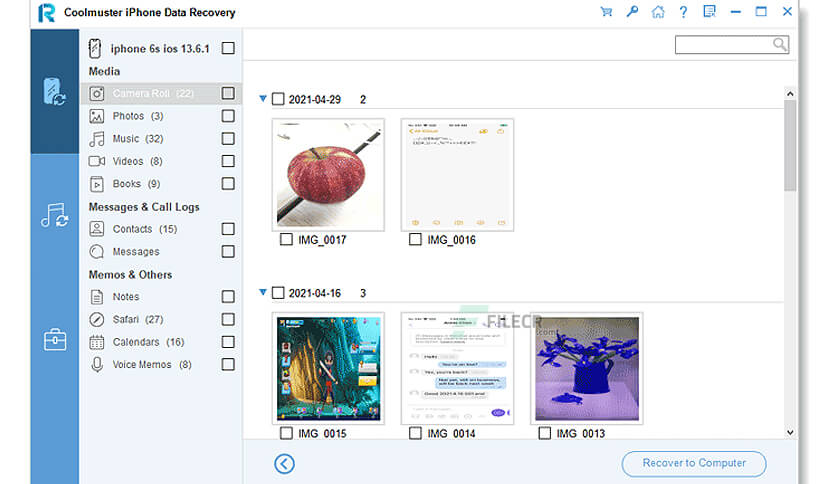Click the home icon in title bar
The image size is (836, 484).
tap(658, 12)
